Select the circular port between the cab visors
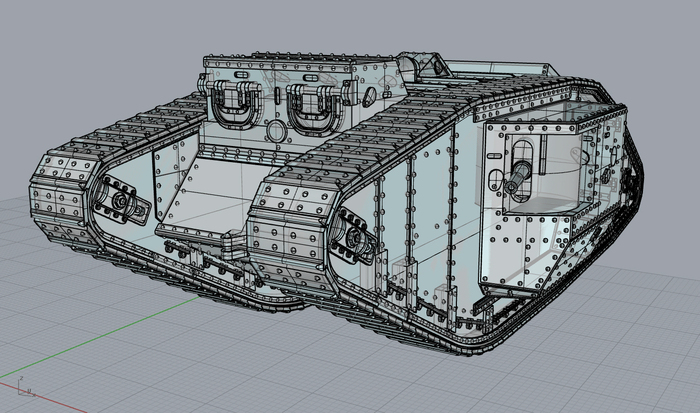This screenshot has height=413, width=700. (x=275, y=130)
